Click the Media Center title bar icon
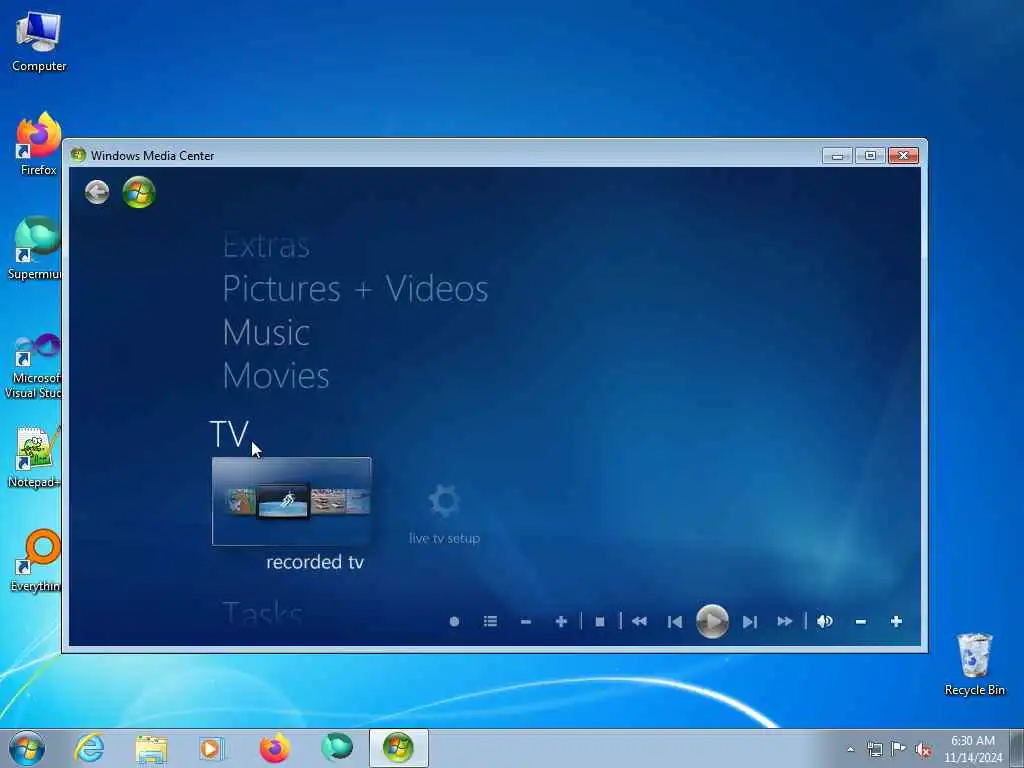 [x=78, y=155]
